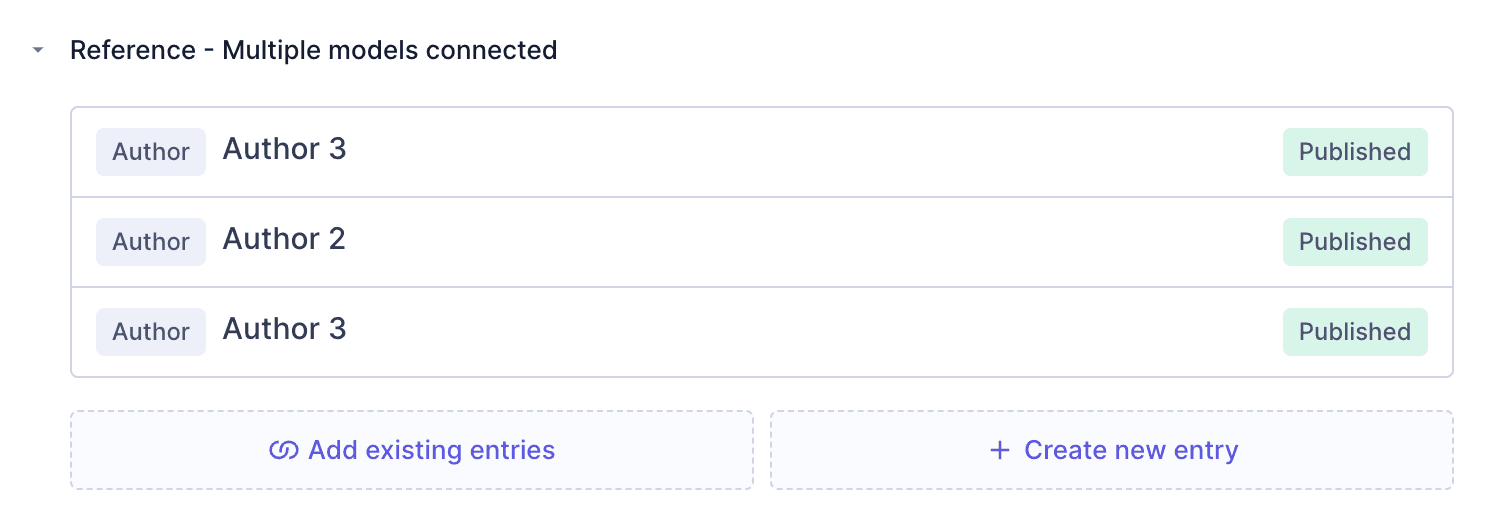Open the Author 2 entry
Viewport: 1504px width, 526px height.
tap(284, 240)
